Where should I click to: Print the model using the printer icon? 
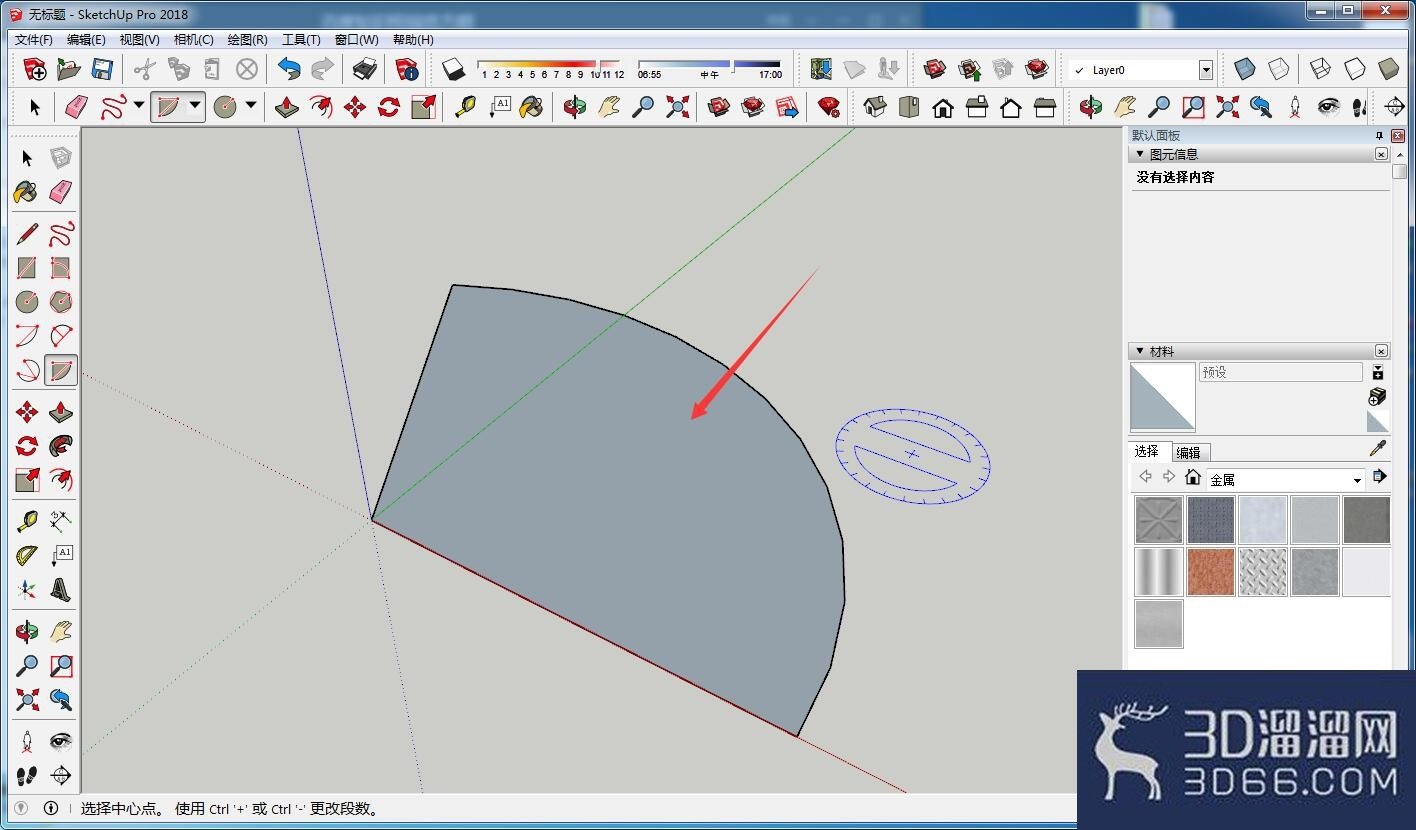[365, 69]
